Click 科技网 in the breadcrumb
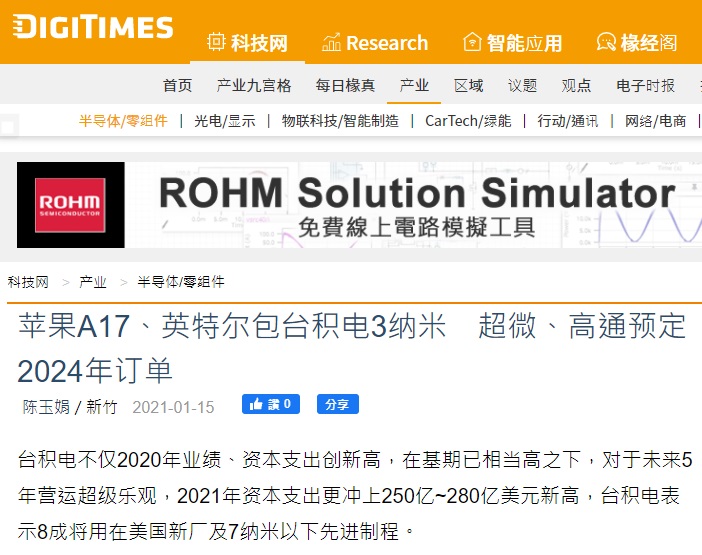Image resolution: width=702 pixels, height=555 pixels. (28, 282)
